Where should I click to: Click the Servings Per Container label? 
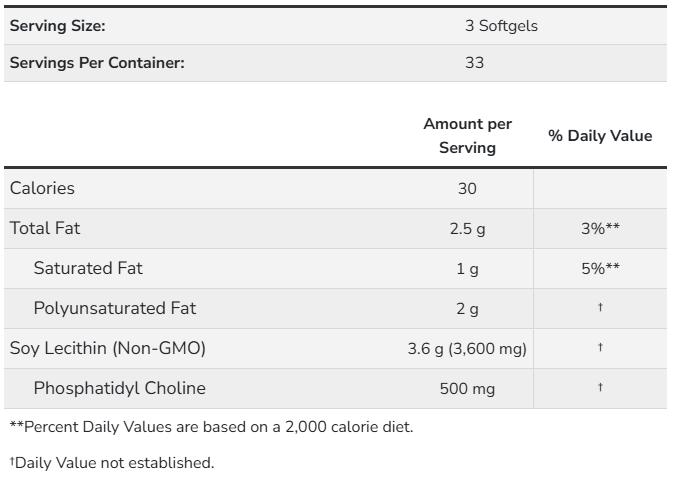click(97, 63)
